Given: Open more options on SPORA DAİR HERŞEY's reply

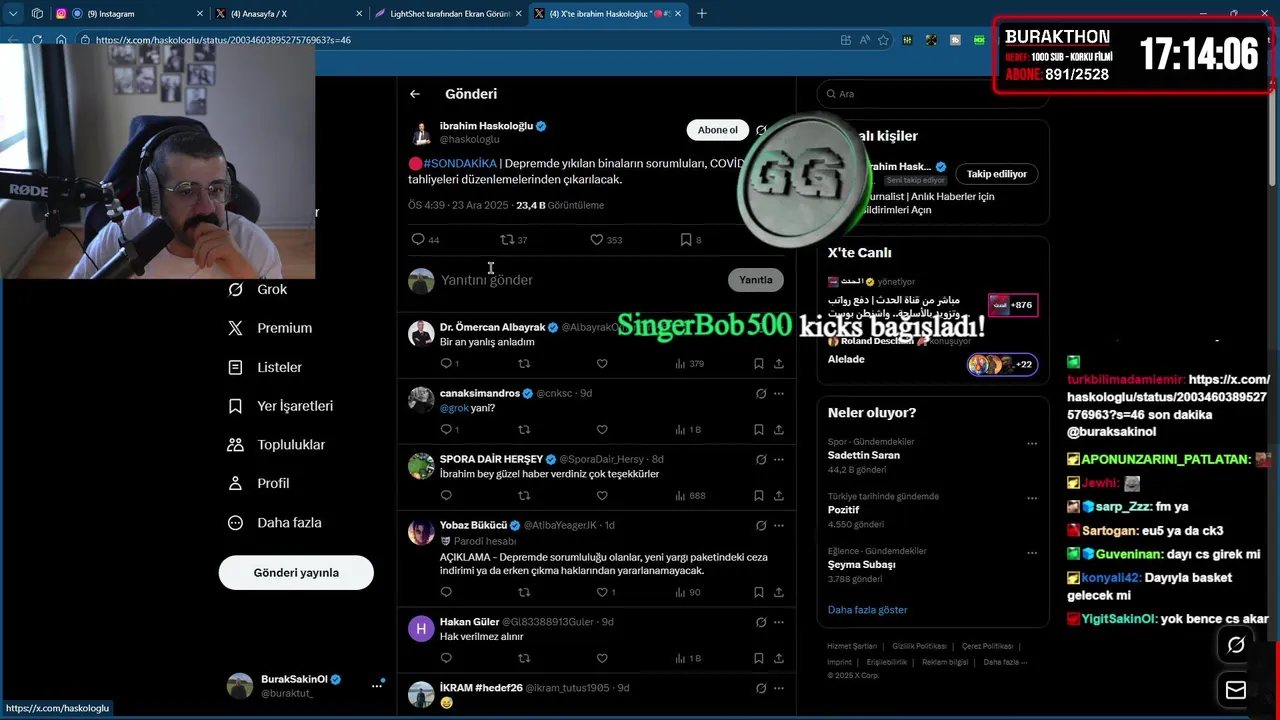Looking at the screenshot, I should [778, 460].
